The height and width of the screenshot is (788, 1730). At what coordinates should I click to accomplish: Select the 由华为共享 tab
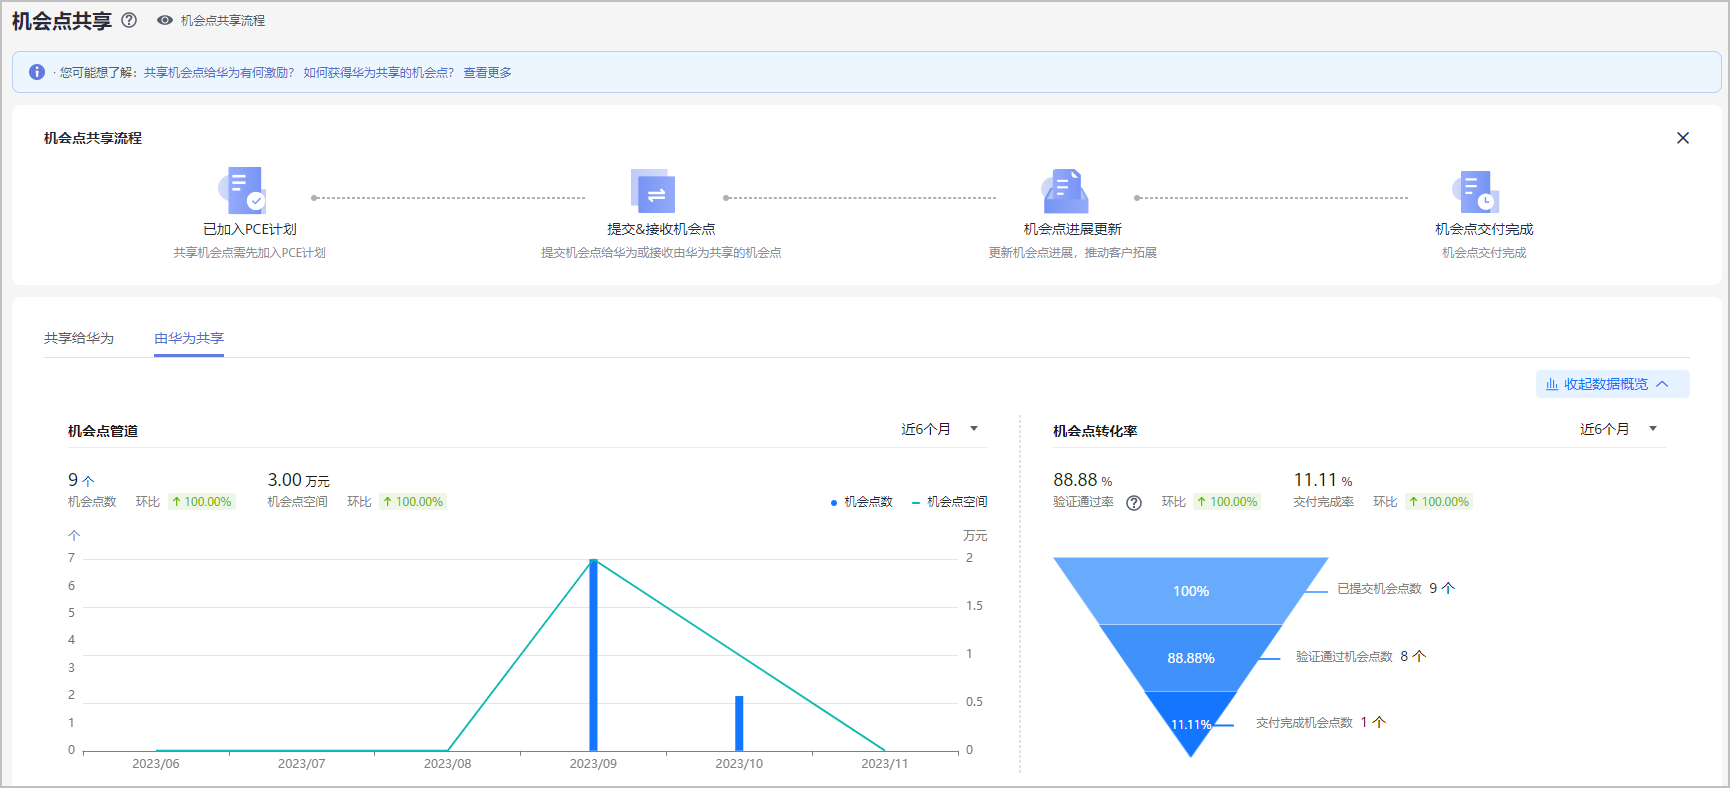[189, 338]
